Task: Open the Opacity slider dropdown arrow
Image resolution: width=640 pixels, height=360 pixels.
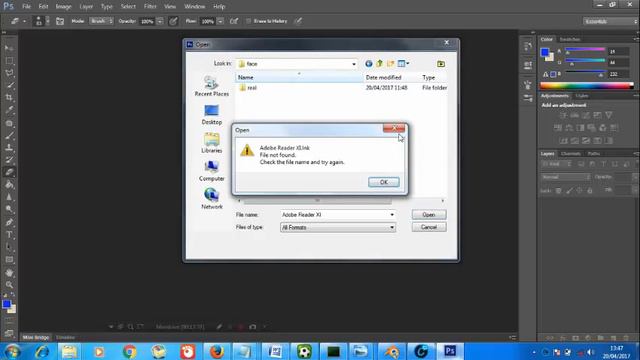Action: [160, 21]
